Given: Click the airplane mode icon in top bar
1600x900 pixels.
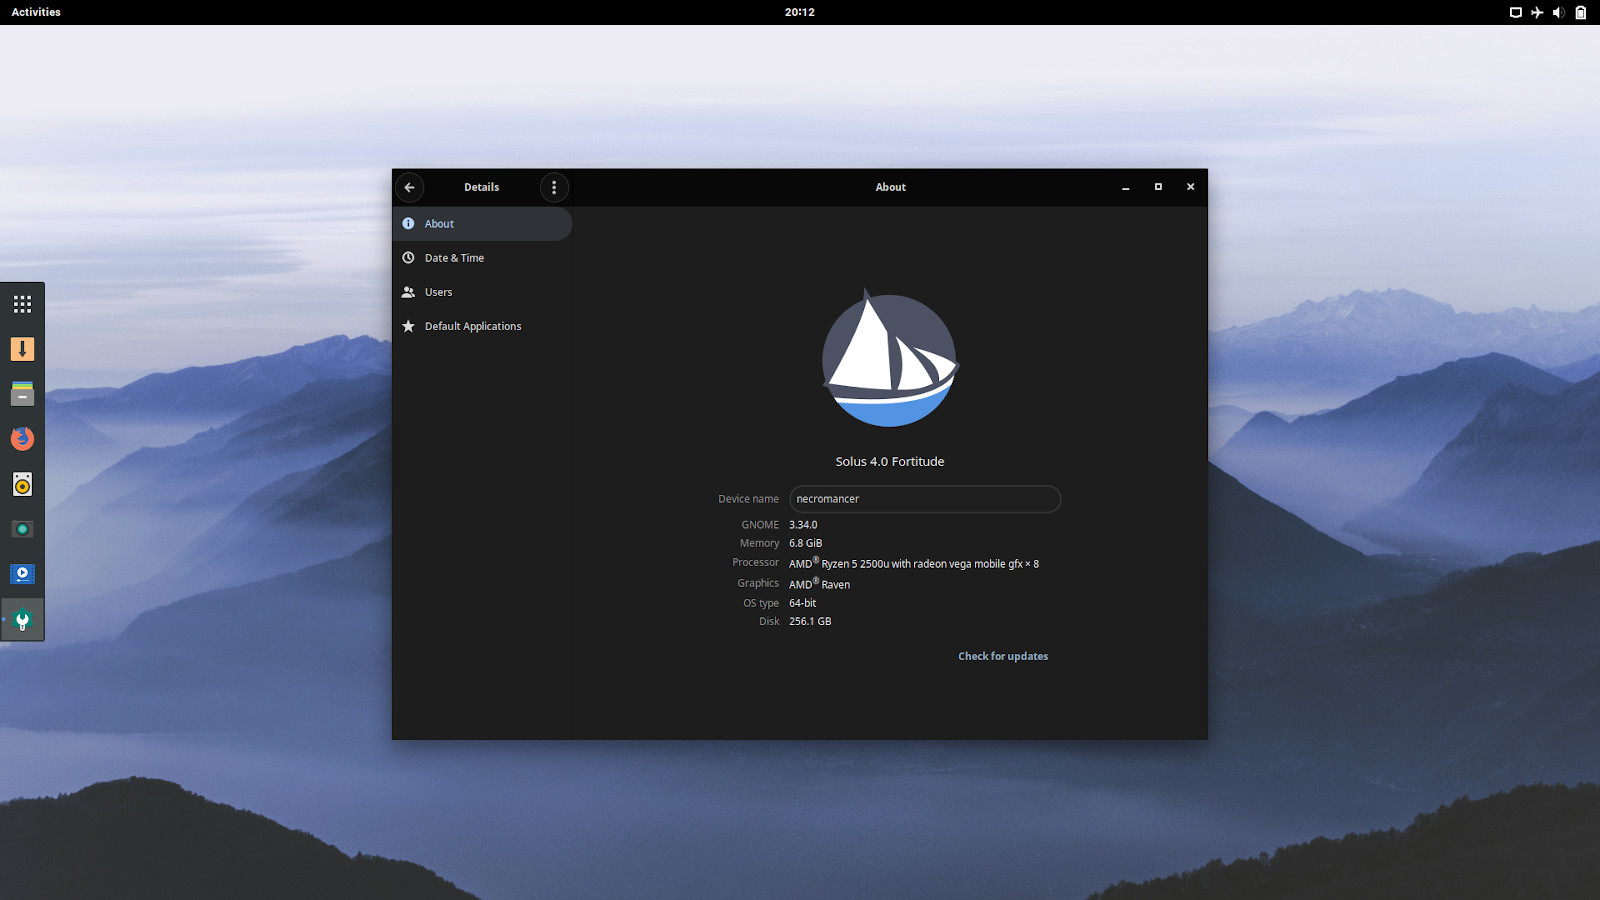Looking at the screenshot, I should [x=1537, y=12].
